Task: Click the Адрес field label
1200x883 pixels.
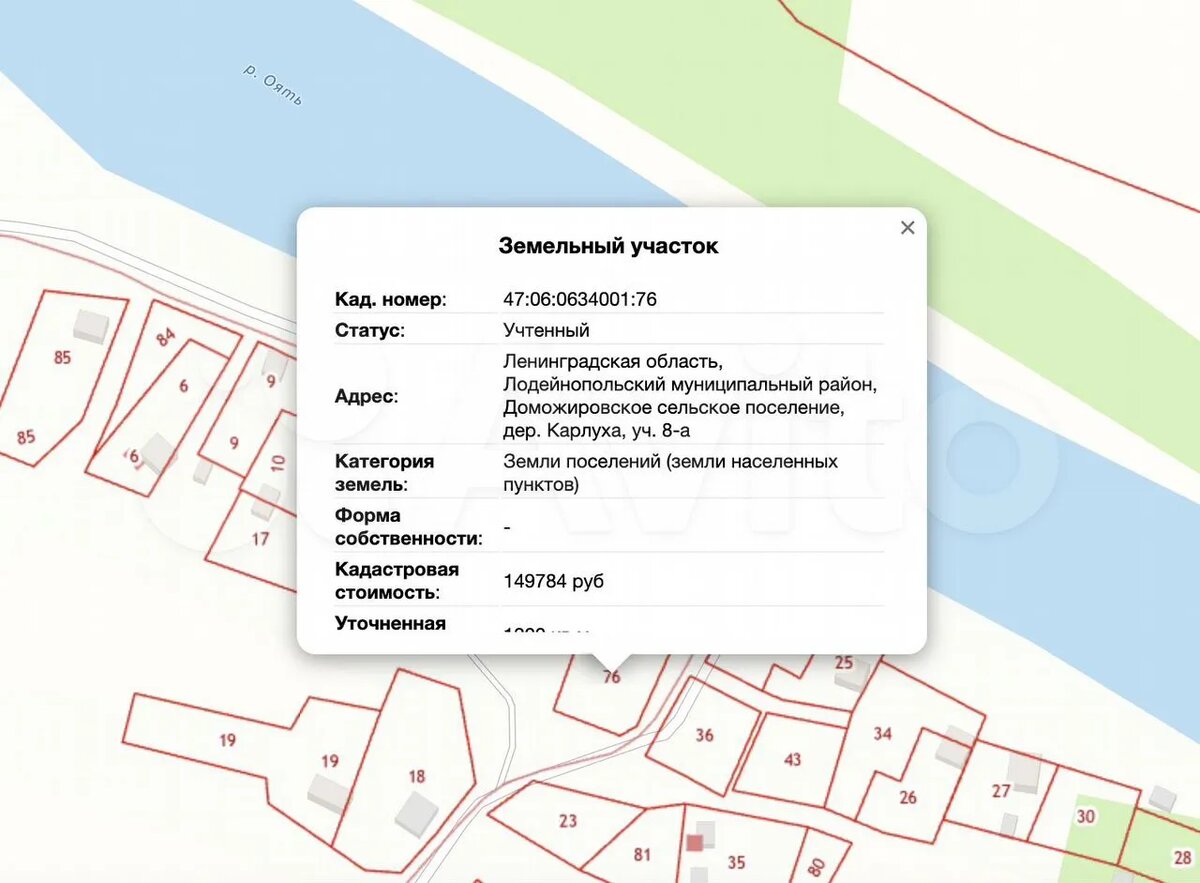Action: (366, 396)
